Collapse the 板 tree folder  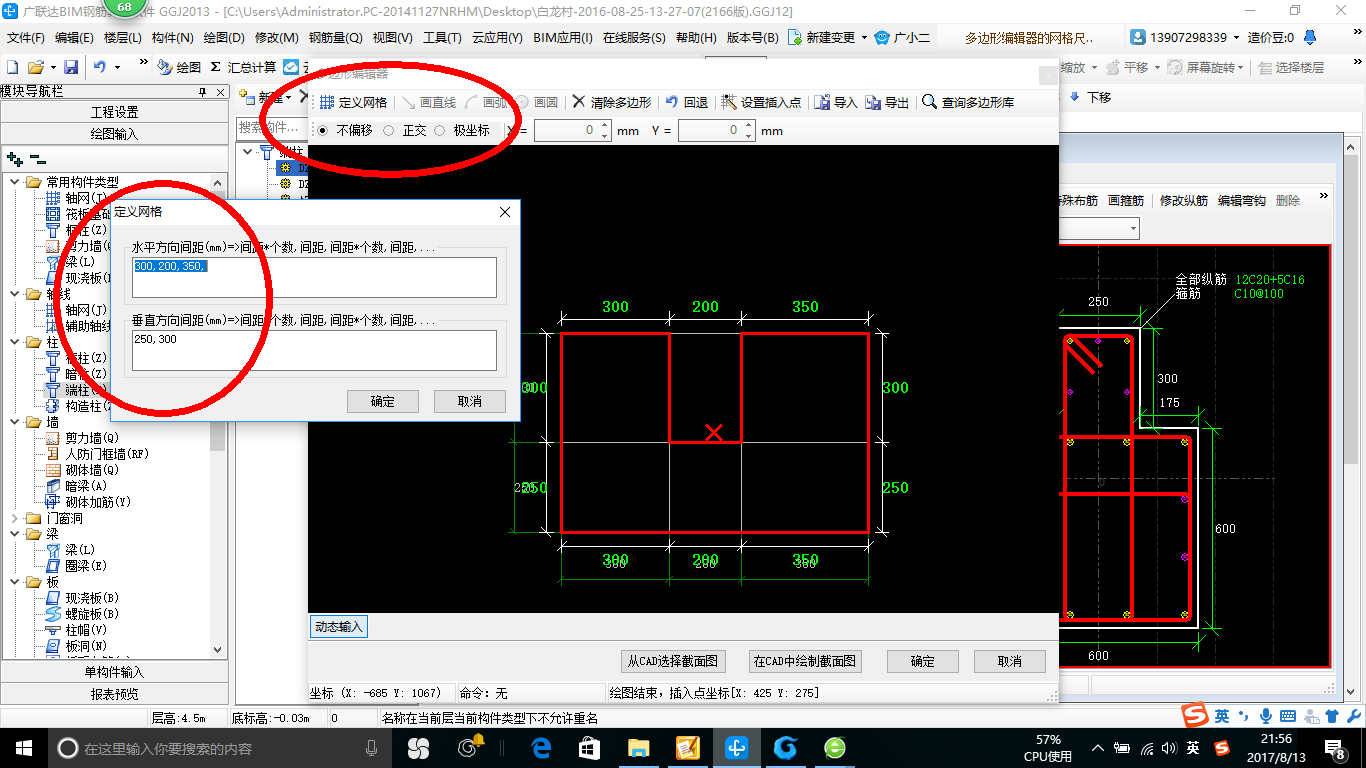pyautogui.click(x=14, y=582)
